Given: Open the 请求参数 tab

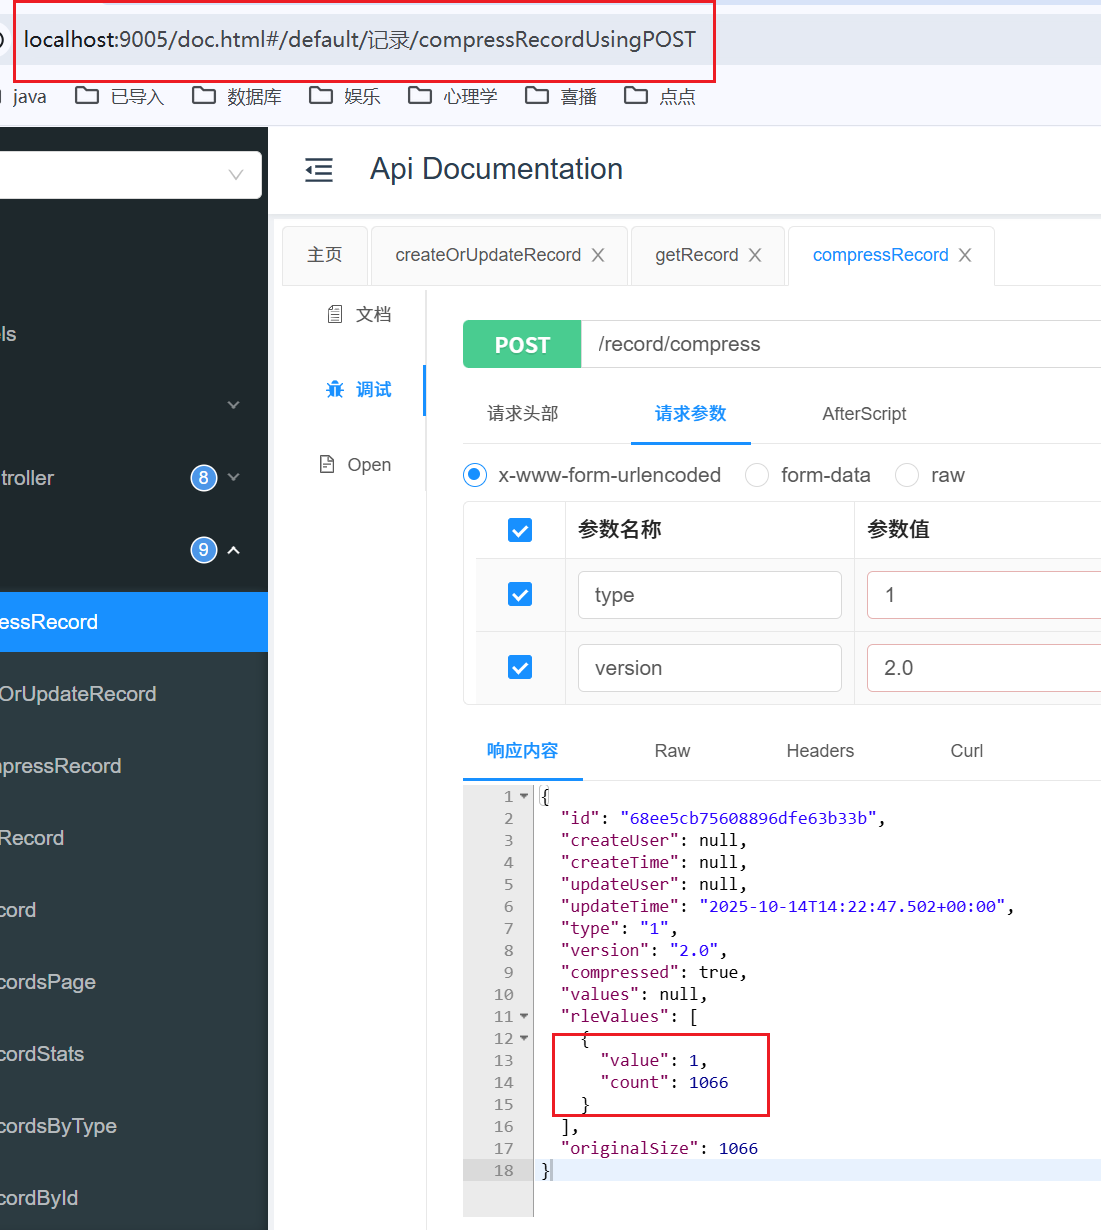Looking at the screenshot, I should point(691,413).
